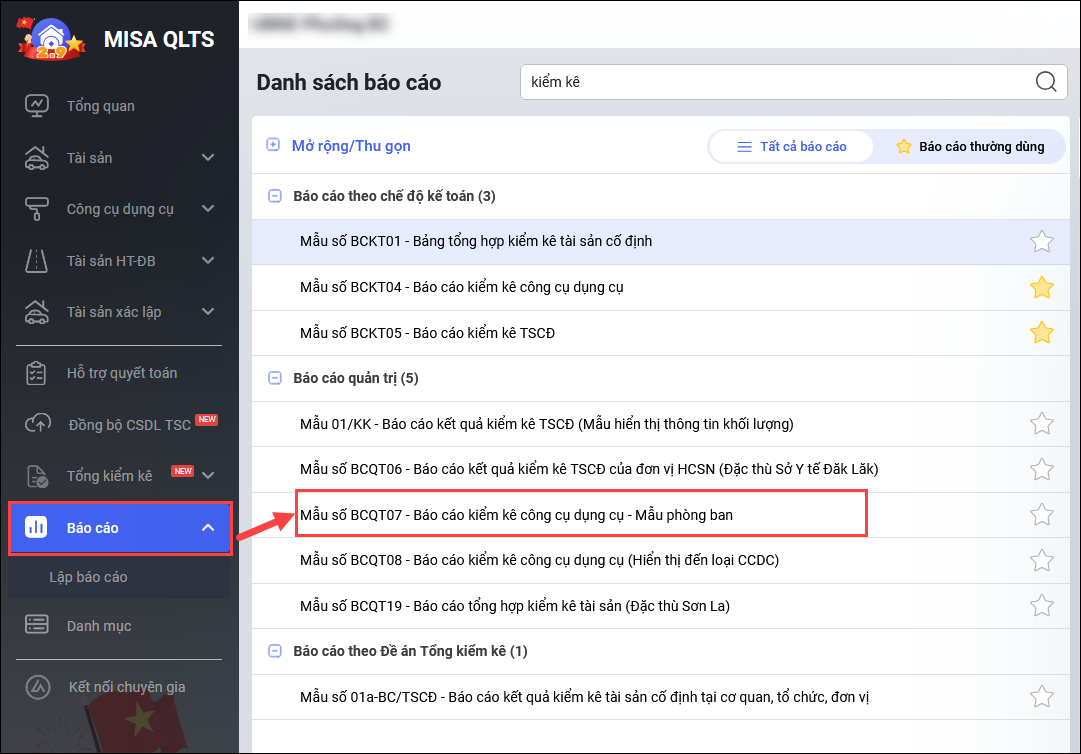This screenshot has height=754, width=1081.
Task: Click the Mở rộng/Thu gọn link
Action: point(351,145)
